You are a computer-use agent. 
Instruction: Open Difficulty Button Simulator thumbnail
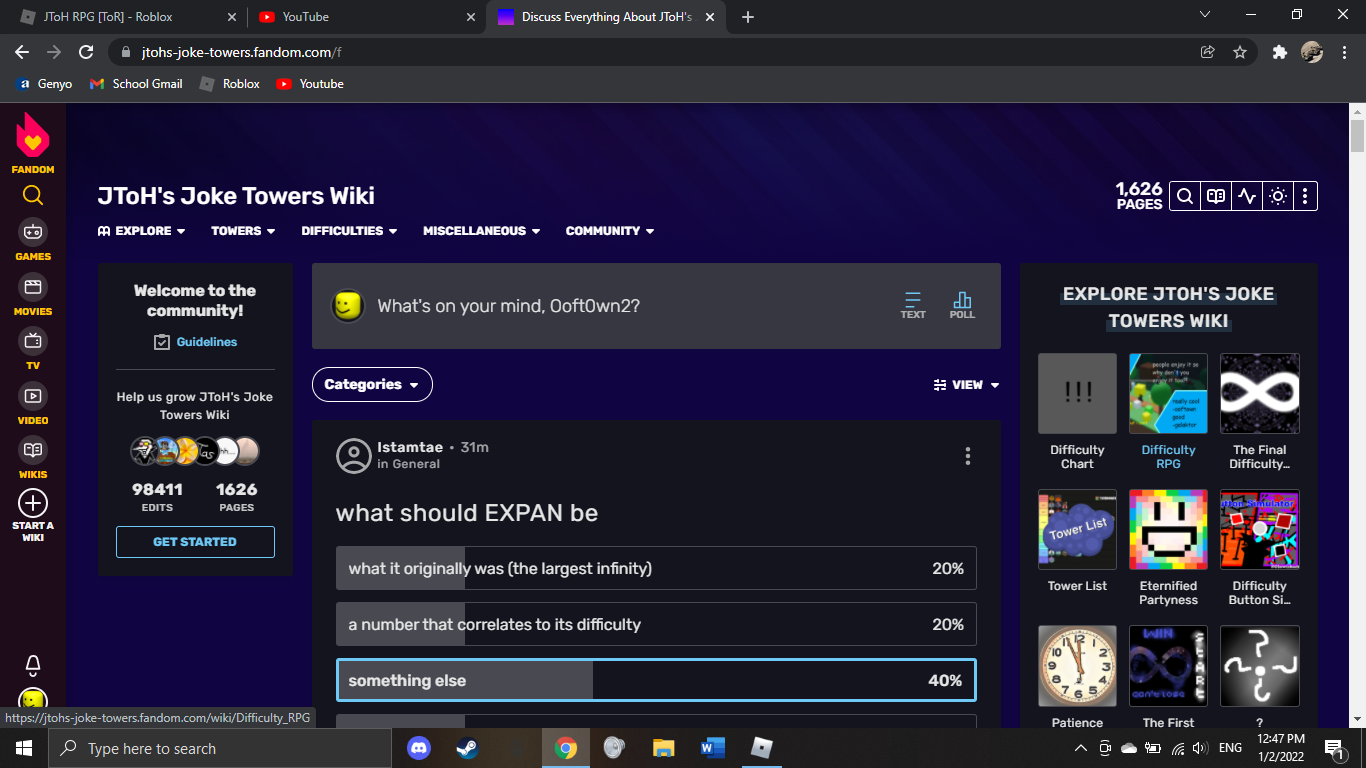coord(1260,530)
